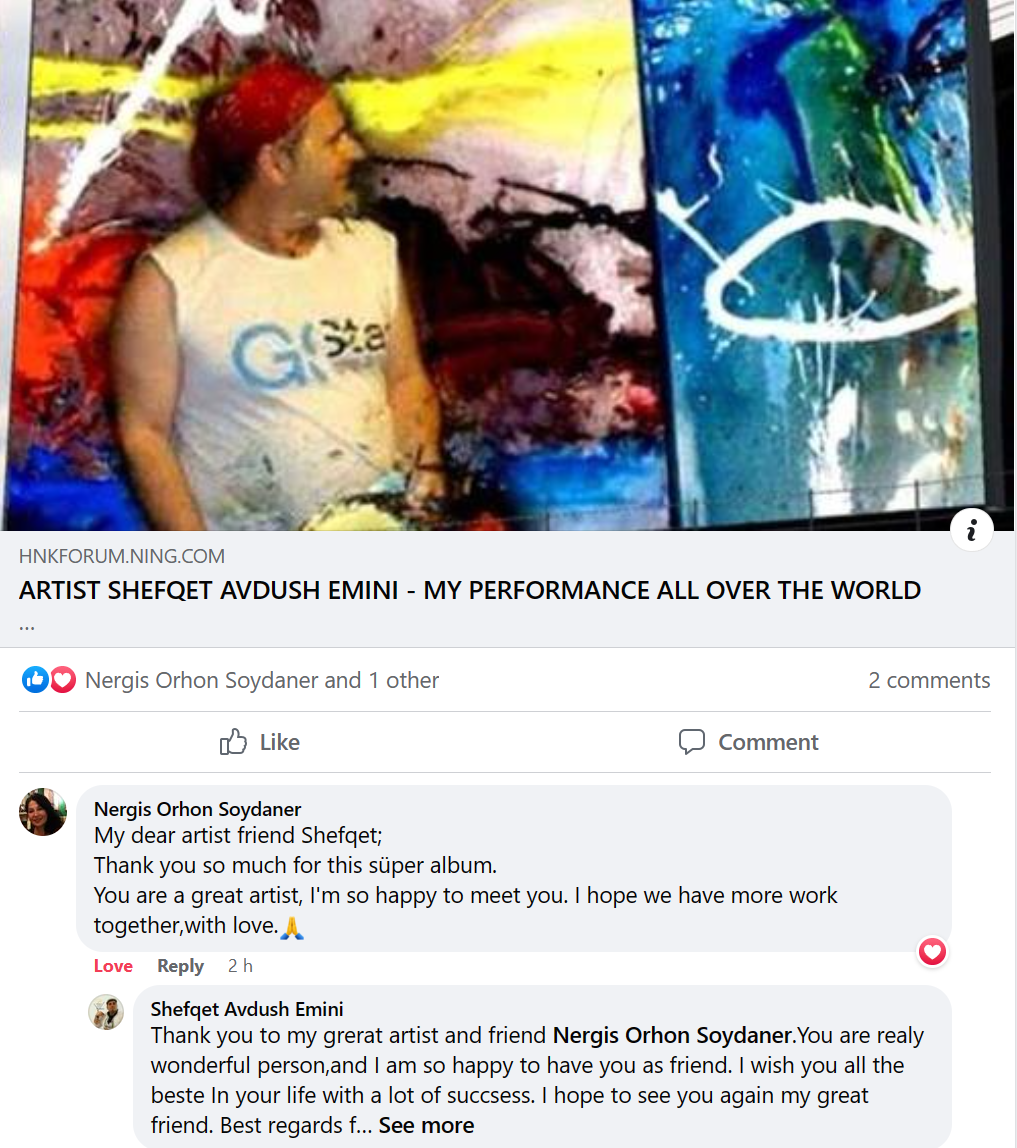Toggle the Love reaction on Nergis's comment

[x=113, y=966]
